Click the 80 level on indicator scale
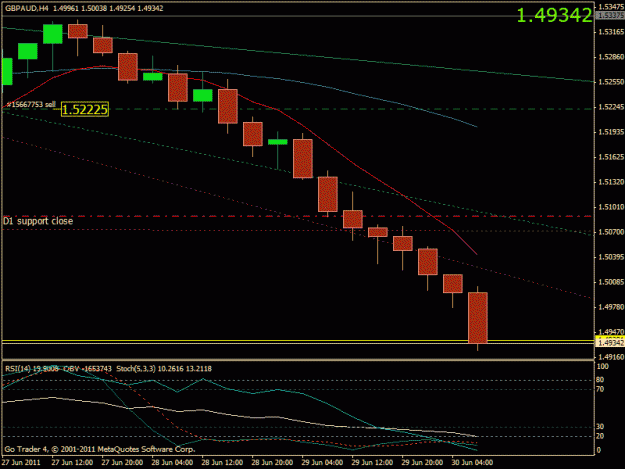 pos(600,380)
